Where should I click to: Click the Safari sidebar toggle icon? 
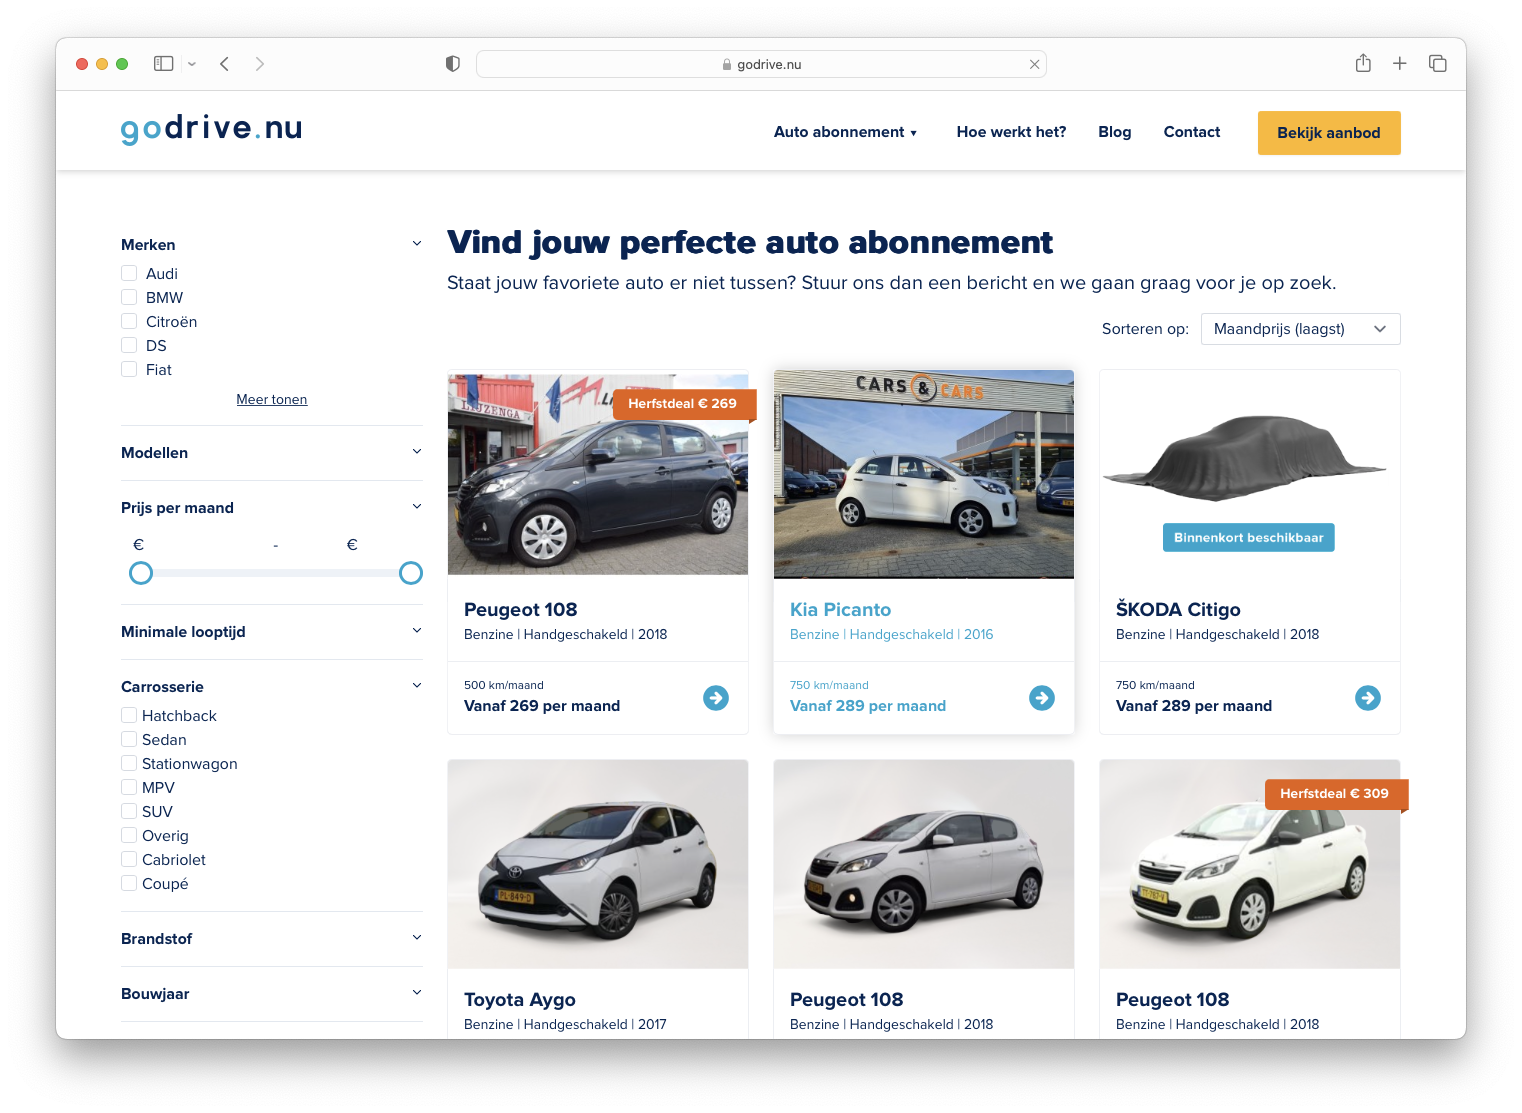pyautogui.click(x=163, y=64)
